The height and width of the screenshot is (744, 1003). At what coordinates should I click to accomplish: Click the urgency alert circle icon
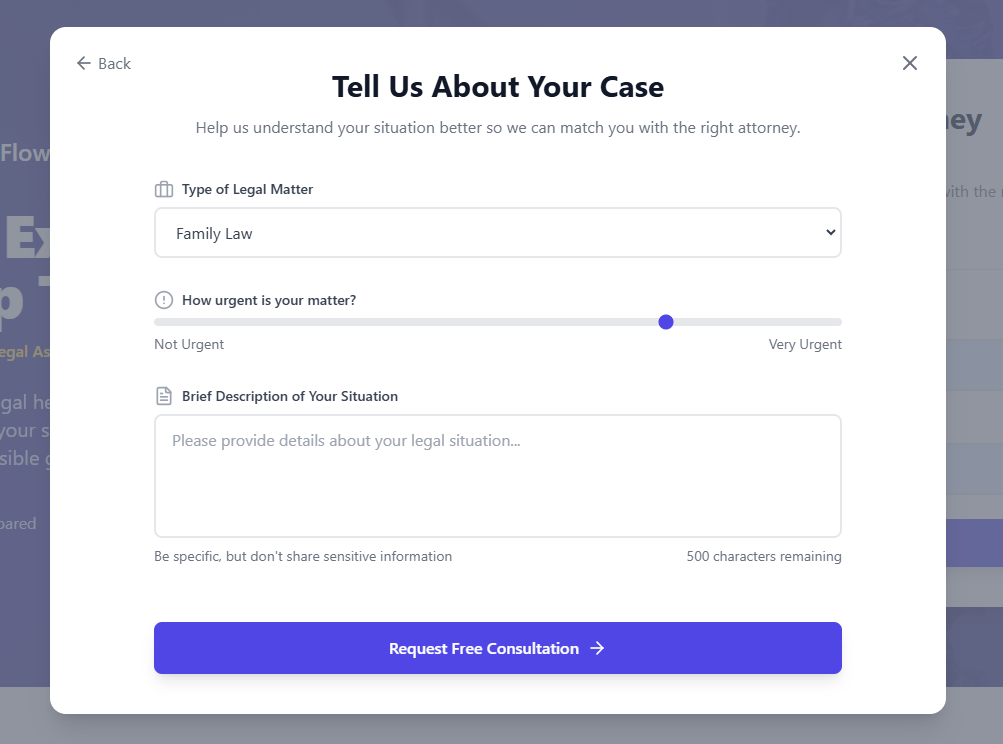click(164, 300)
